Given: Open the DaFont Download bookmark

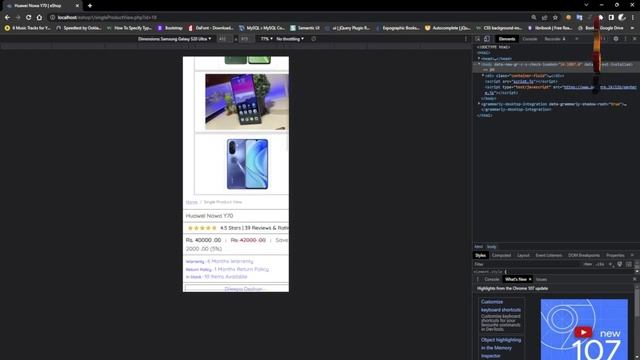Looking at the screenshot, I should coord(211,28).
